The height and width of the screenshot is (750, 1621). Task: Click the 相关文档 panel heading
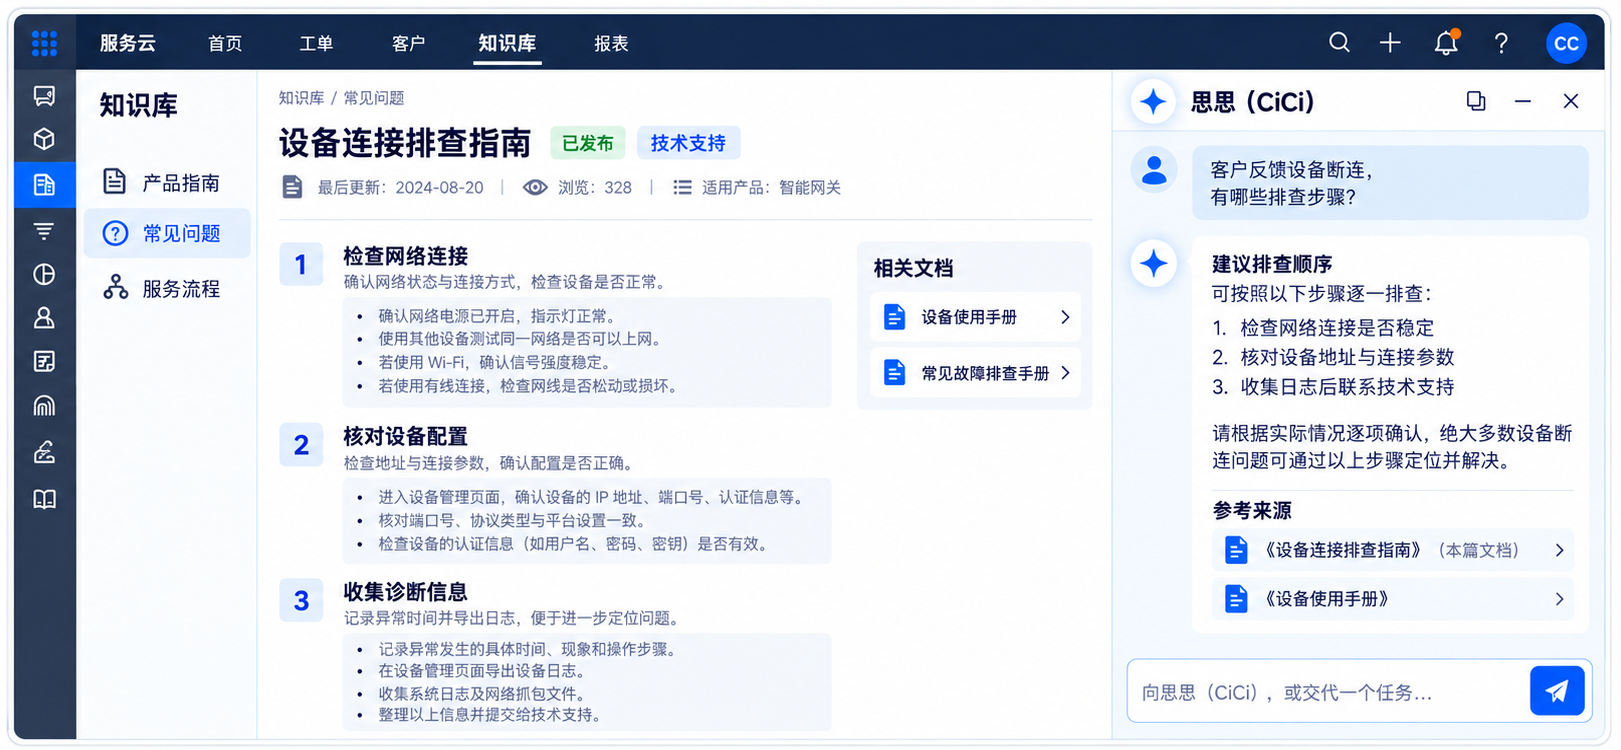(x=913, y=268)
